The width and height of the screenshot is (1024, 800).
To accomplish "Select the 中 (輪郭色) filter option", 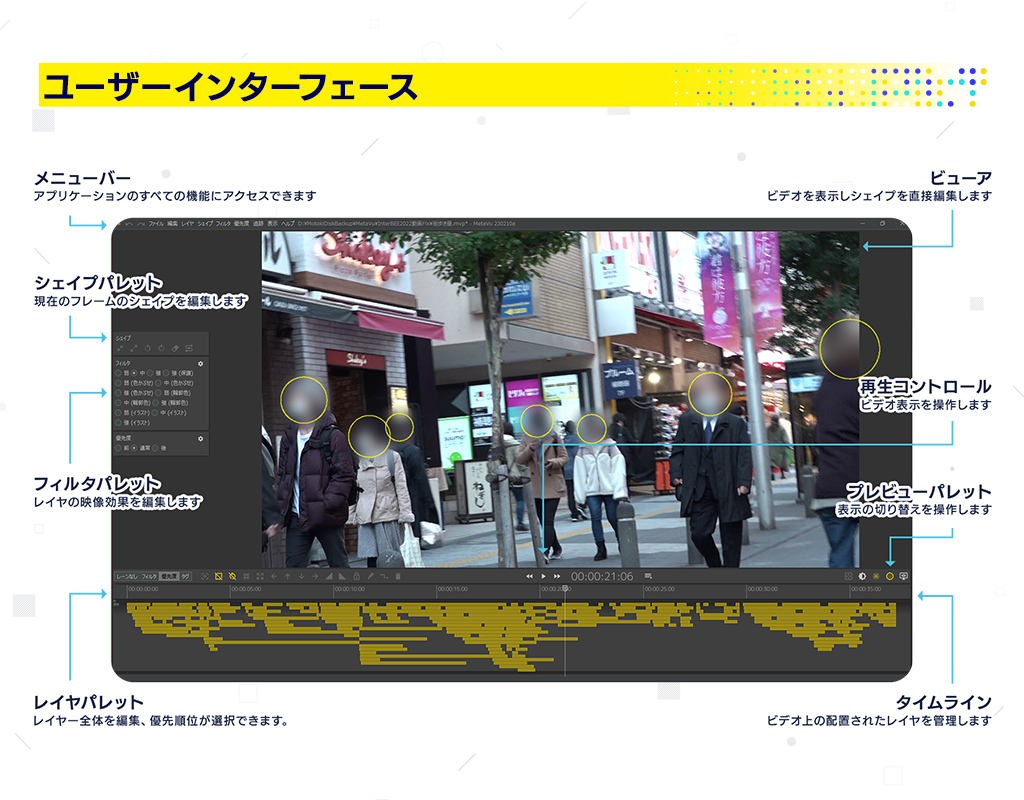I will pyautogui.click(x=133, y=403).
